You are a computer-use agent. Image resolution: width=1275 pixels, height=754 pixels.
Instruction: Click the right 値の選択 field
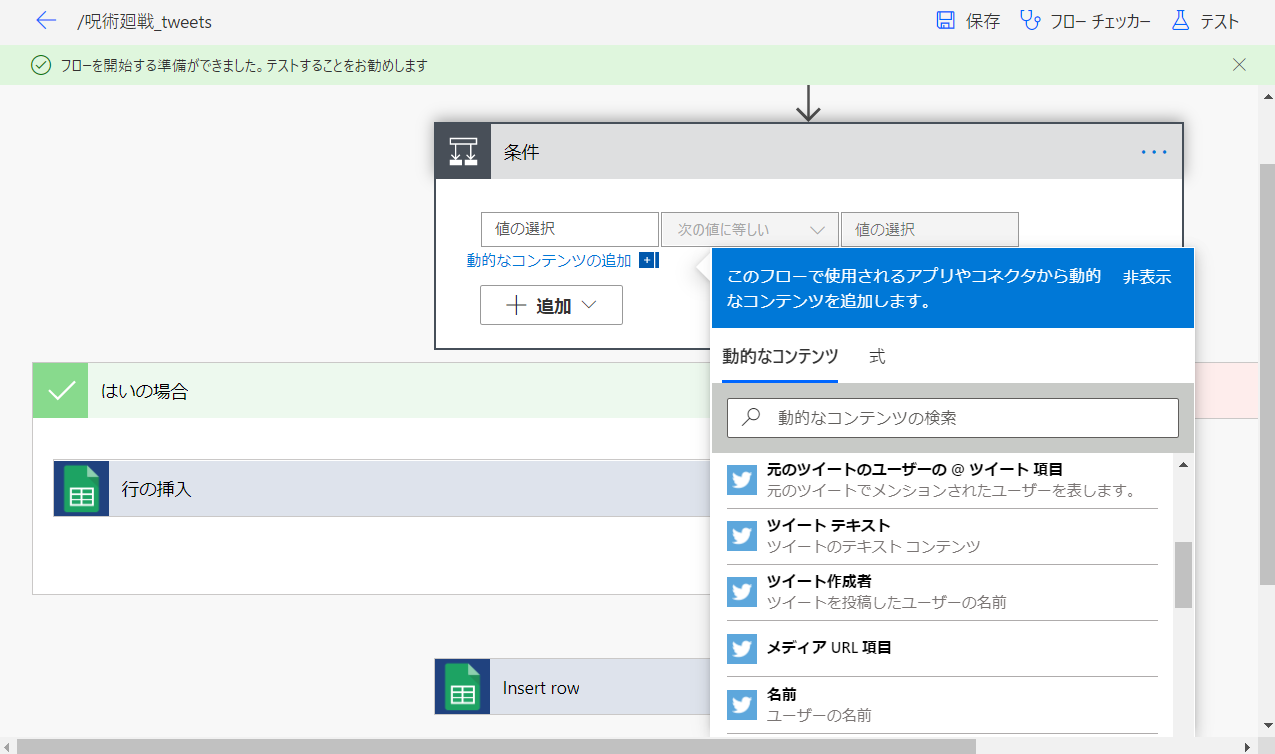click(929, 229)
